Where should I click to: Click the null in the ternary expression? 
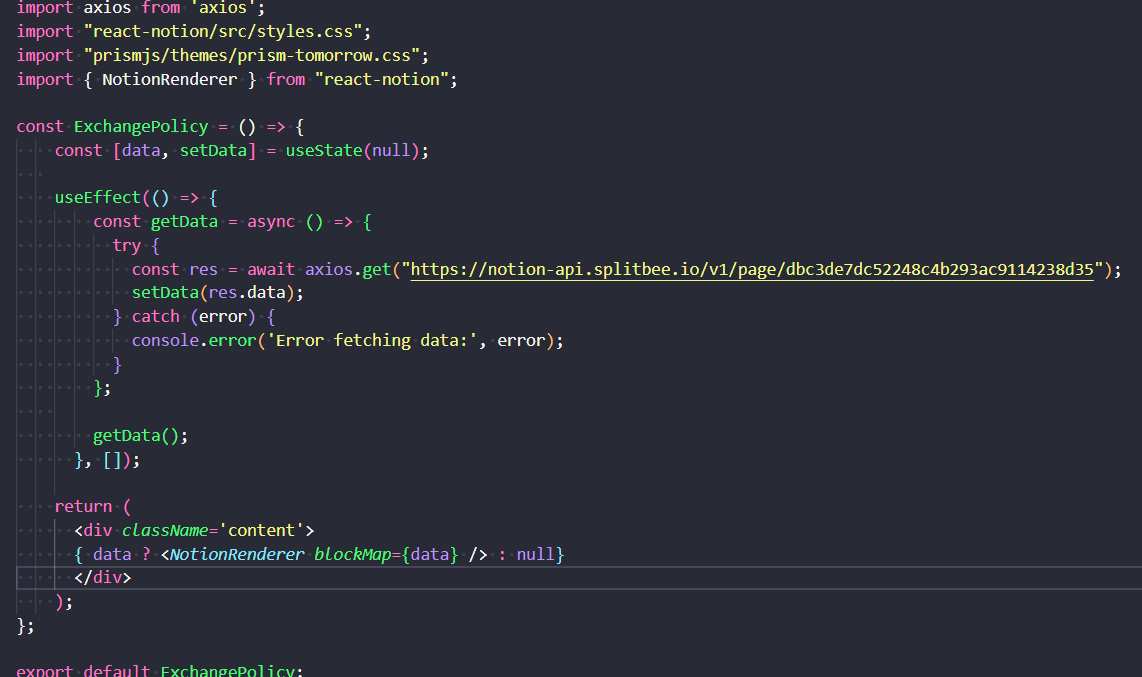535,555
